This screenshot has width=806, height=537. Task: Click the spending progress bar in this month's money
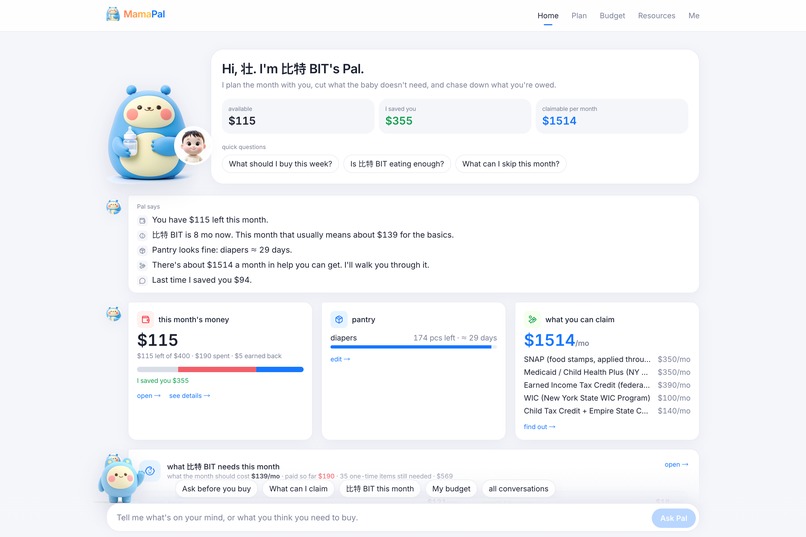pos(220,369)
